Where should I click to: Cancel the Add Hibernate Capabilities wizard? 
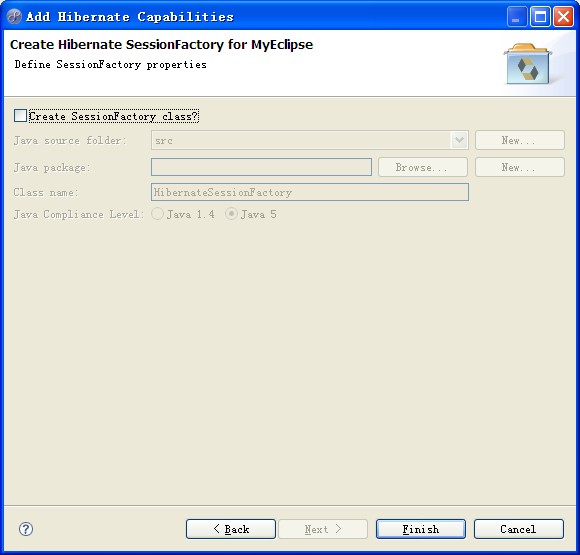[519, 529]
